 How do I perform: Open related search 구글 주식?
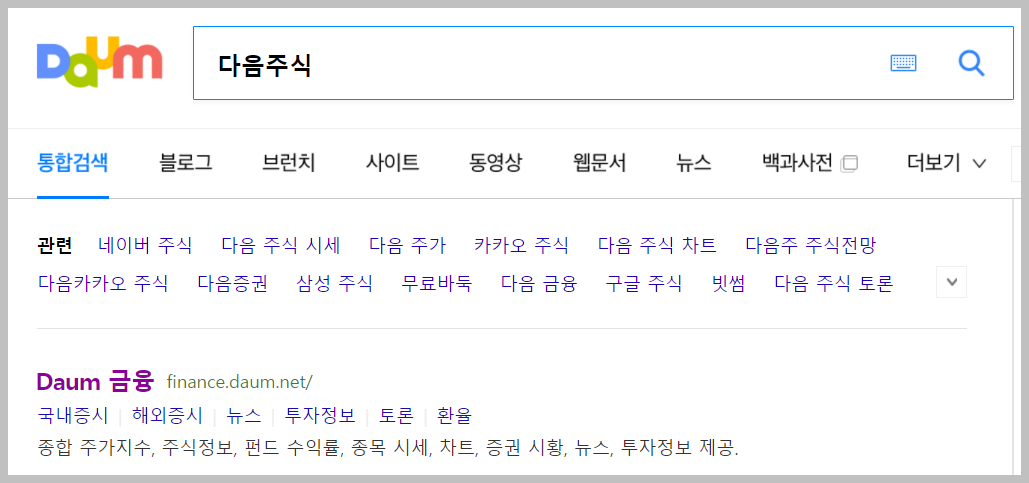click(644, 284)
